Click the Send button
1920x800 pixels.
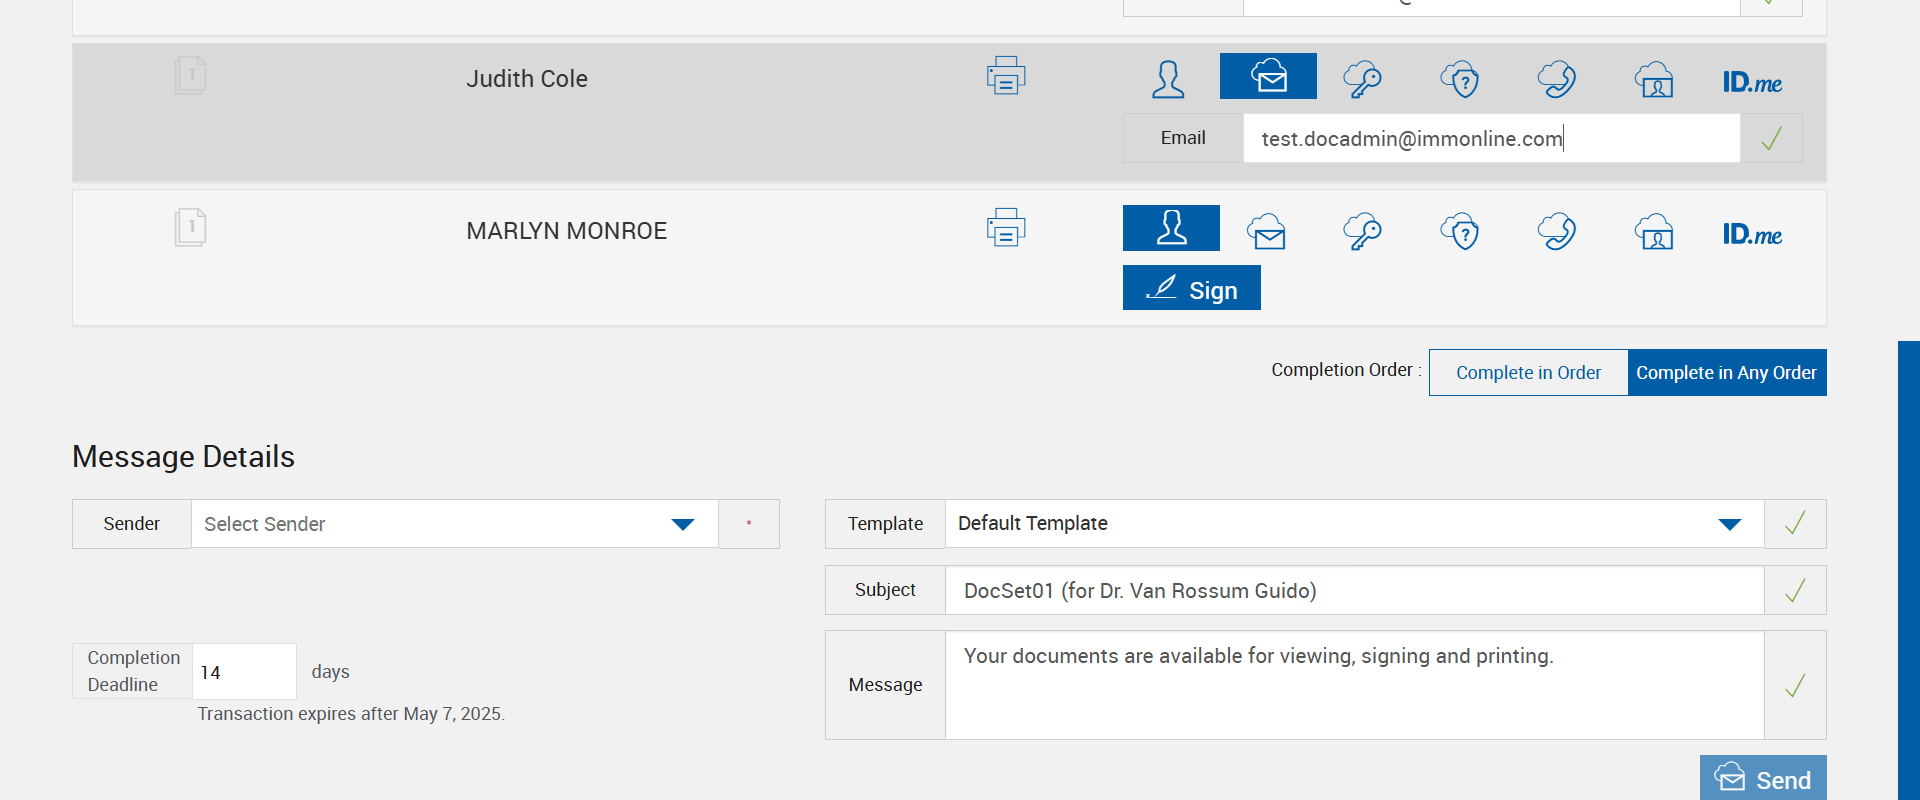[x=1763, y=779]
